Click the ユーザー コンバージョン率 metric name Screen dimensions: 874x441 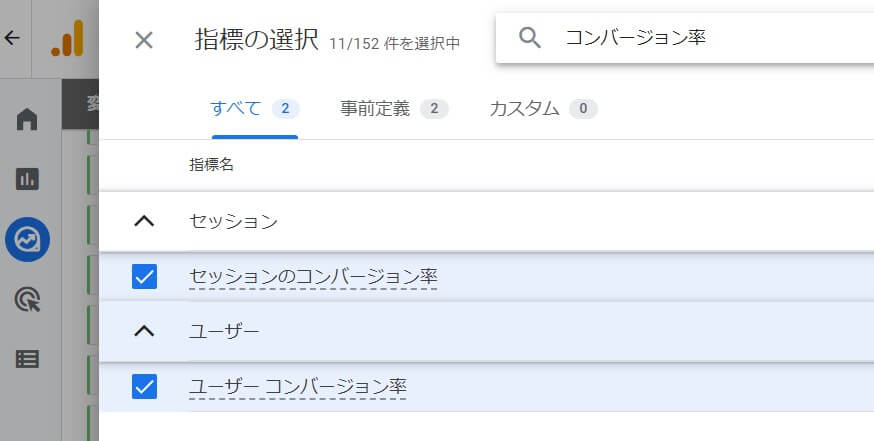tap(298, 386)
